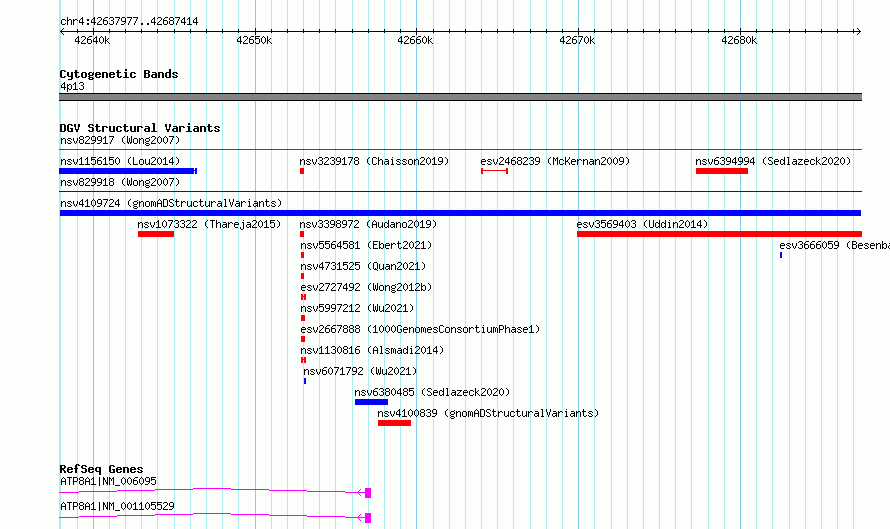
Task: Click the ATP8A1 NM_006095 magenta exon block
Action: click(368, 493)
